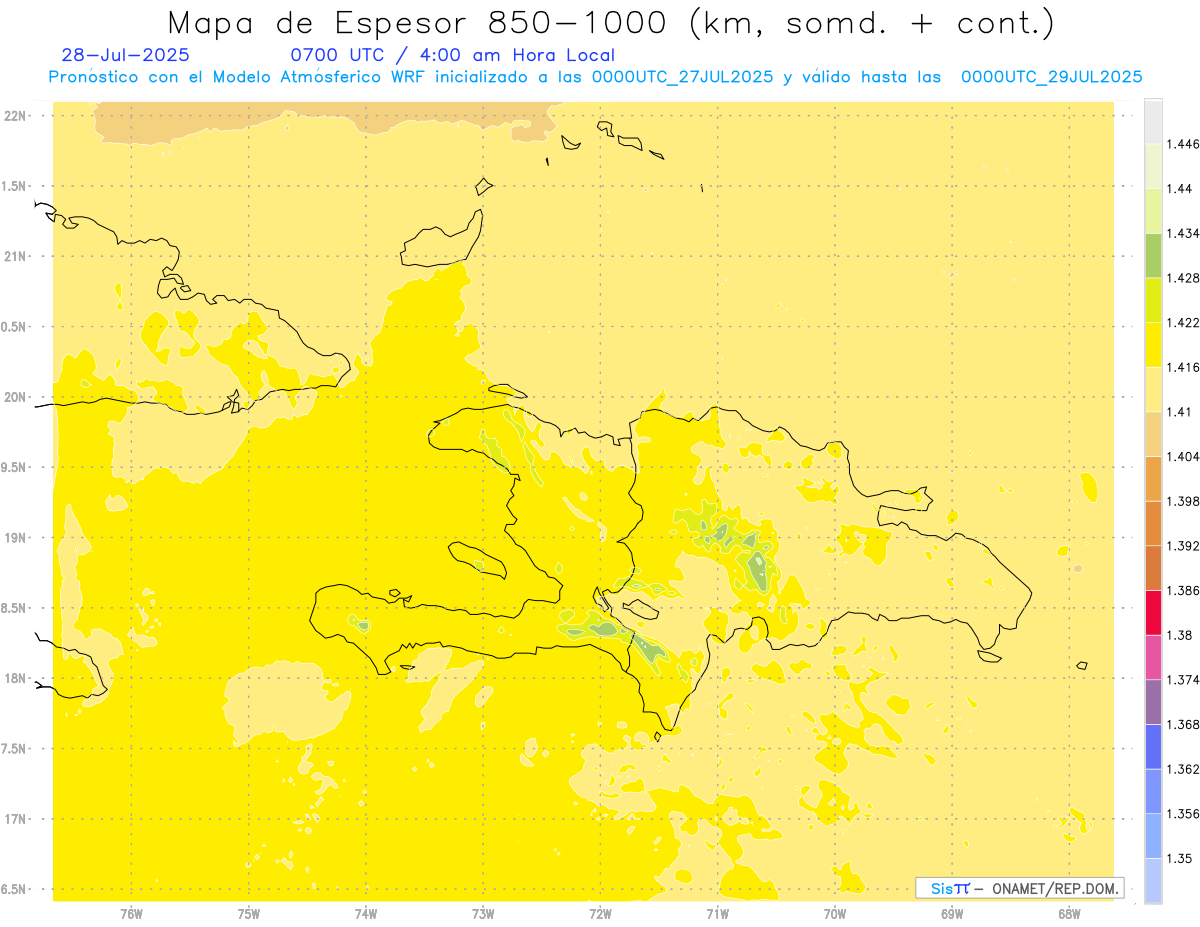Select the '72W' longitude label
The width and height of the screenshot is (1200, 927).
coord(600,914)
